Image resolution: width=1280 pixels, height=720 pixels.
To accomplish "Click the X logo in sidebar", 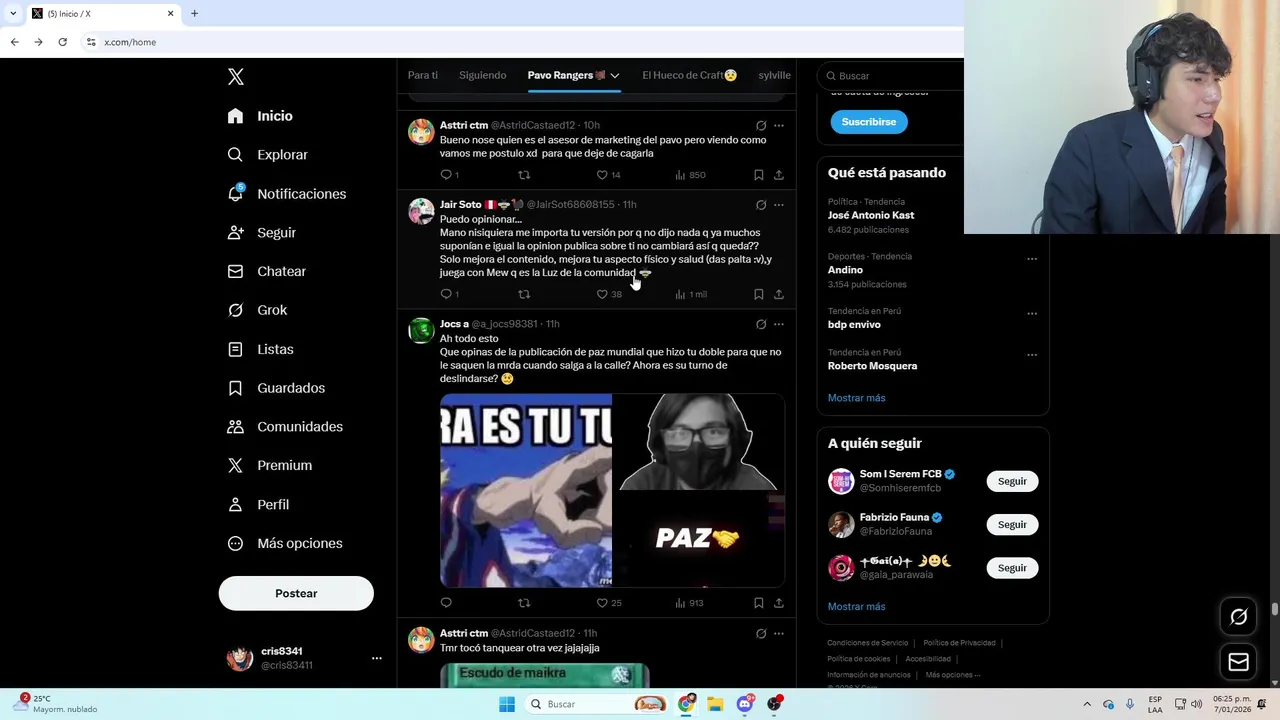I will coord(235,77).
